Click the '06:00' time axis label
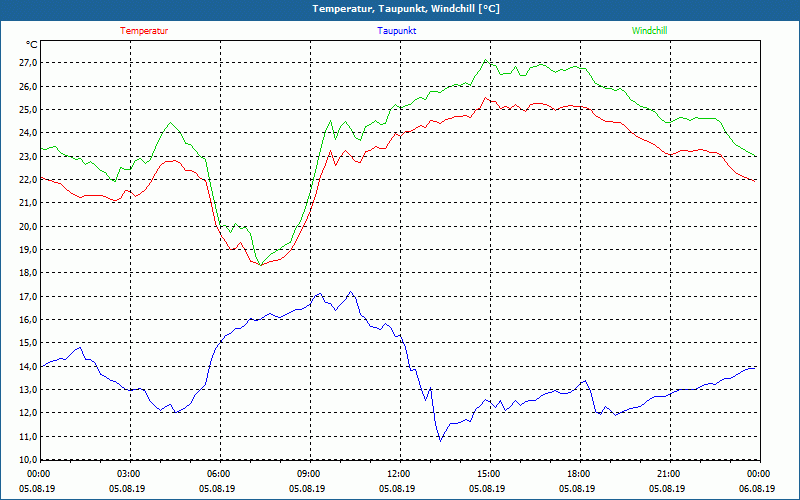 pyautogui.click(x=220, y=474)
